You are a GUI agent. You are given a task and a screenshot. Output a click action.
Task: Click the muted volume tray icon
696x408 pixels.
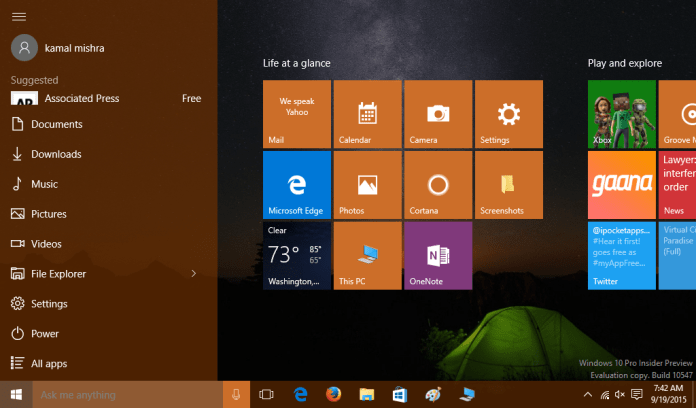tap(620, 394)
